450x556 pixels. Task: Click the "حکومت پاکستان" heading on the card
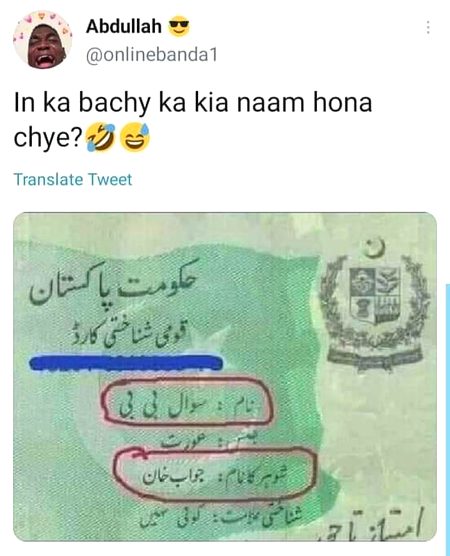113,287
